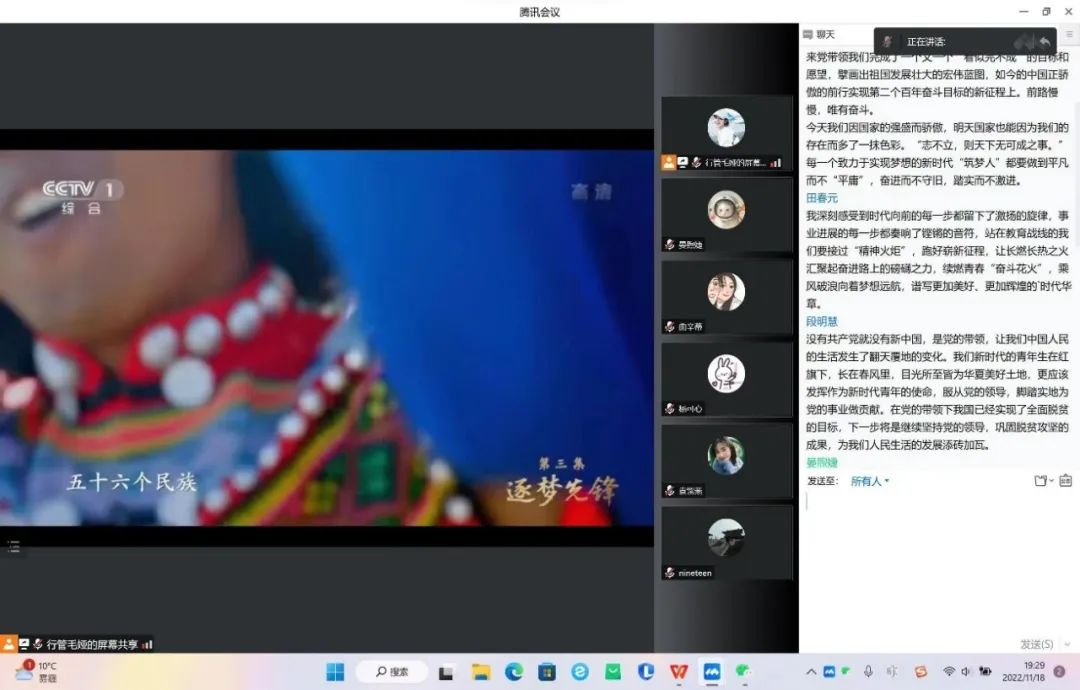Expand the send options arrow beside 发送(S)
Screen dimensions: 1080x690
click(1067, 645)
